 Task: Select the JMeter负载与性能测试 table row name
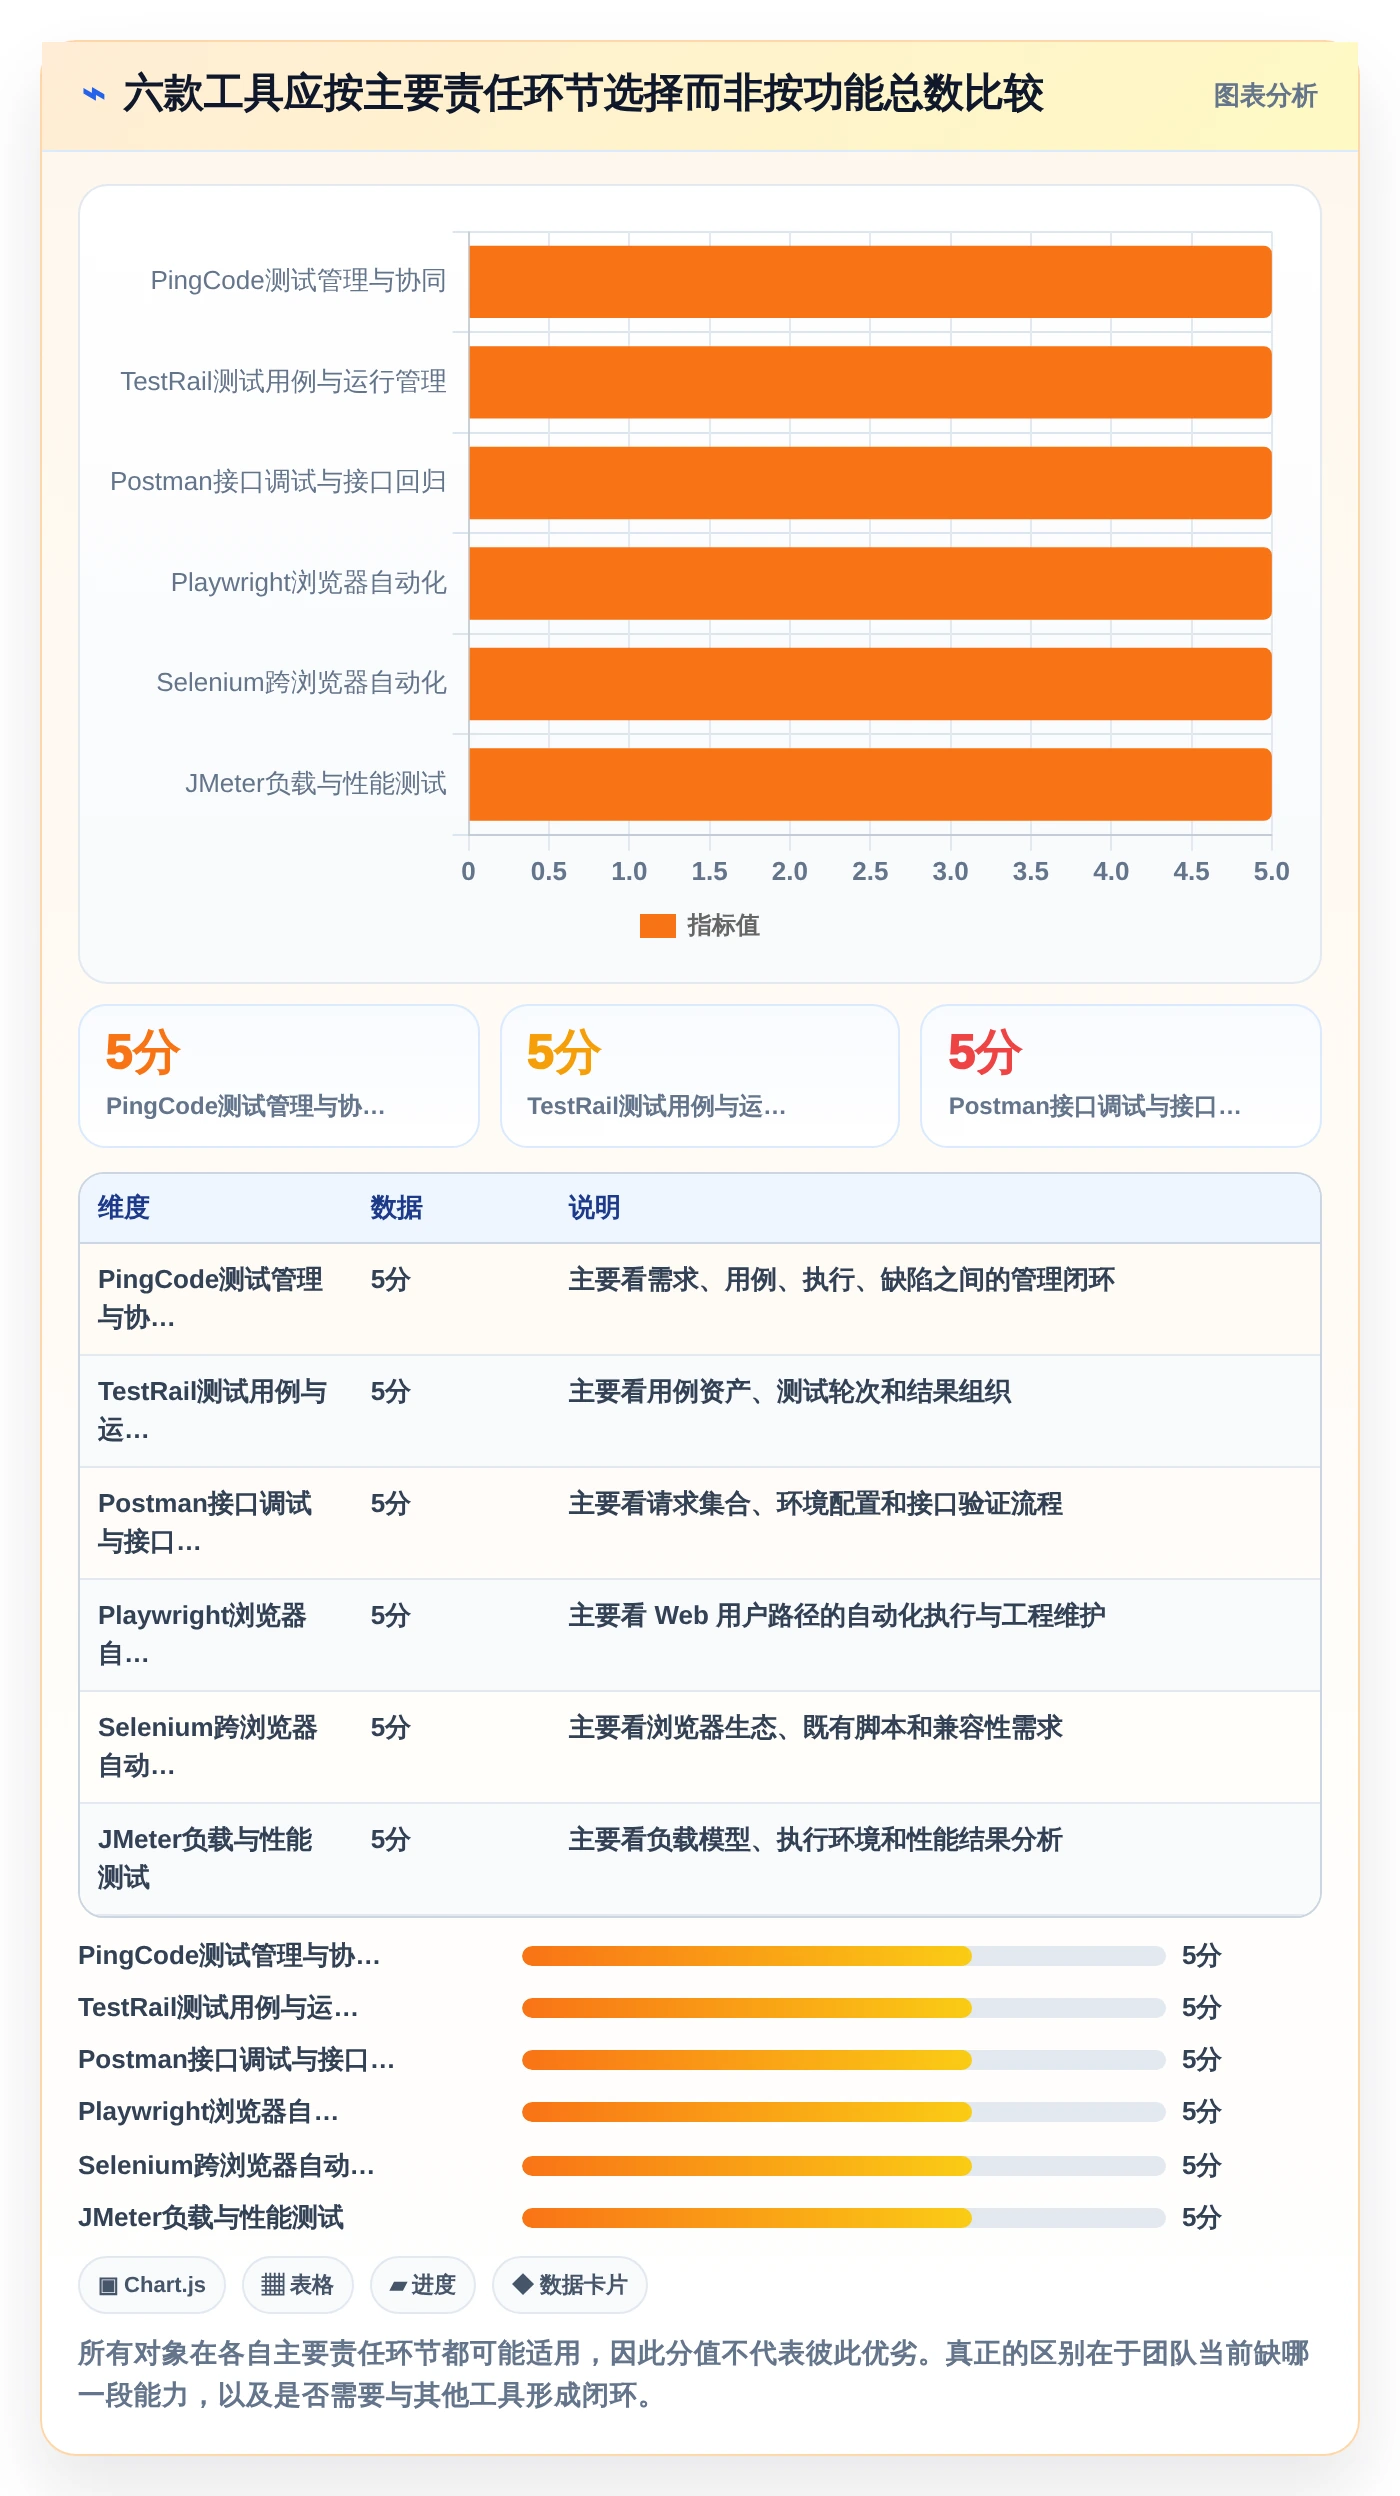click(x=206, y=1859)
